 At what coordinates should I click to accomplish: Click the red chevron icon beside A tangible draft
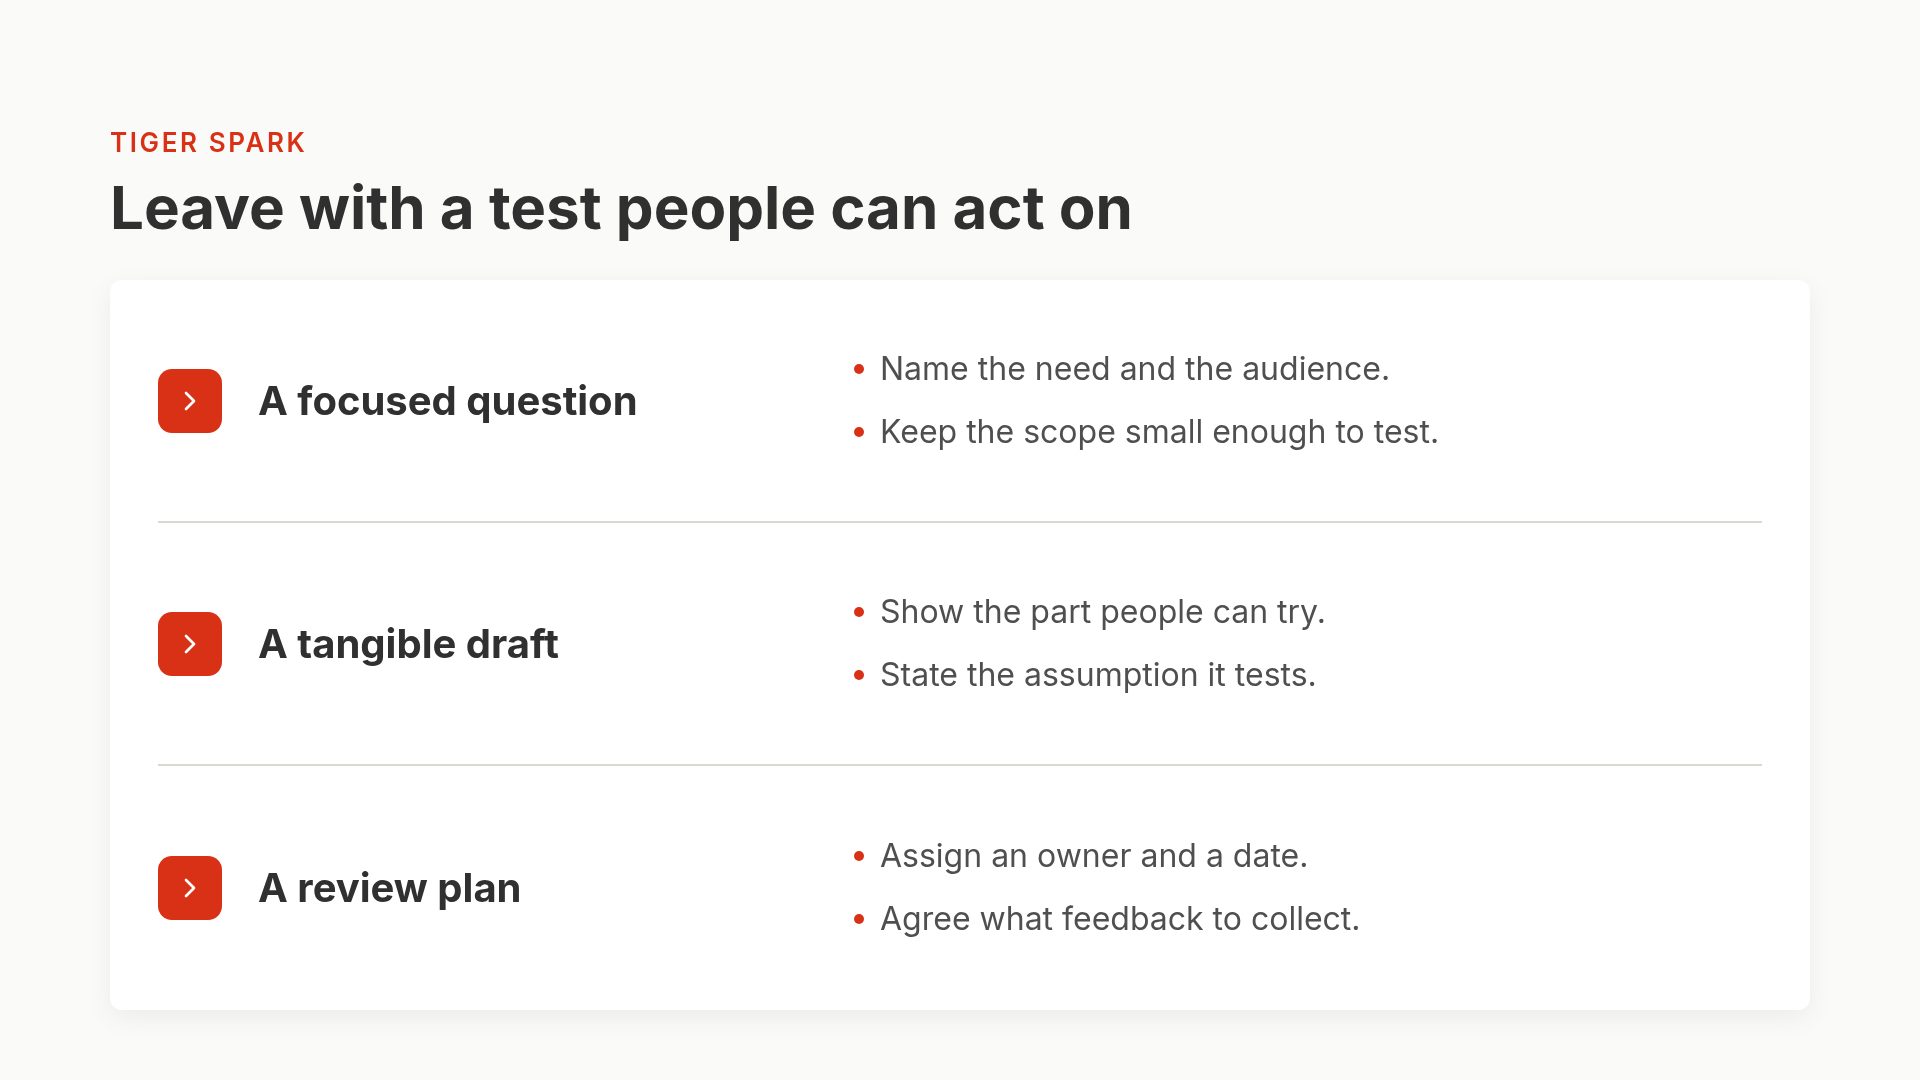click(x=190, y=644)
